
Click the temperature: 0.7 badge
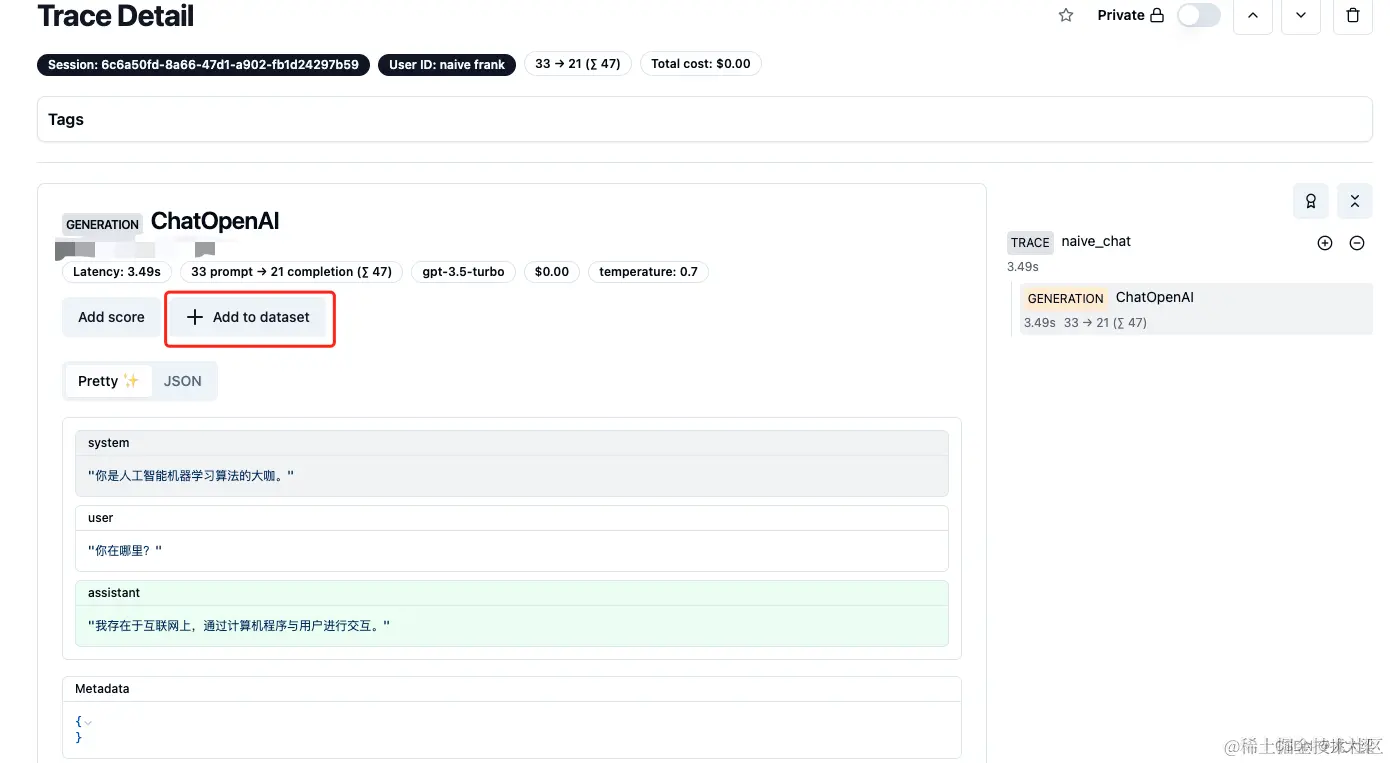coord(648,272)
